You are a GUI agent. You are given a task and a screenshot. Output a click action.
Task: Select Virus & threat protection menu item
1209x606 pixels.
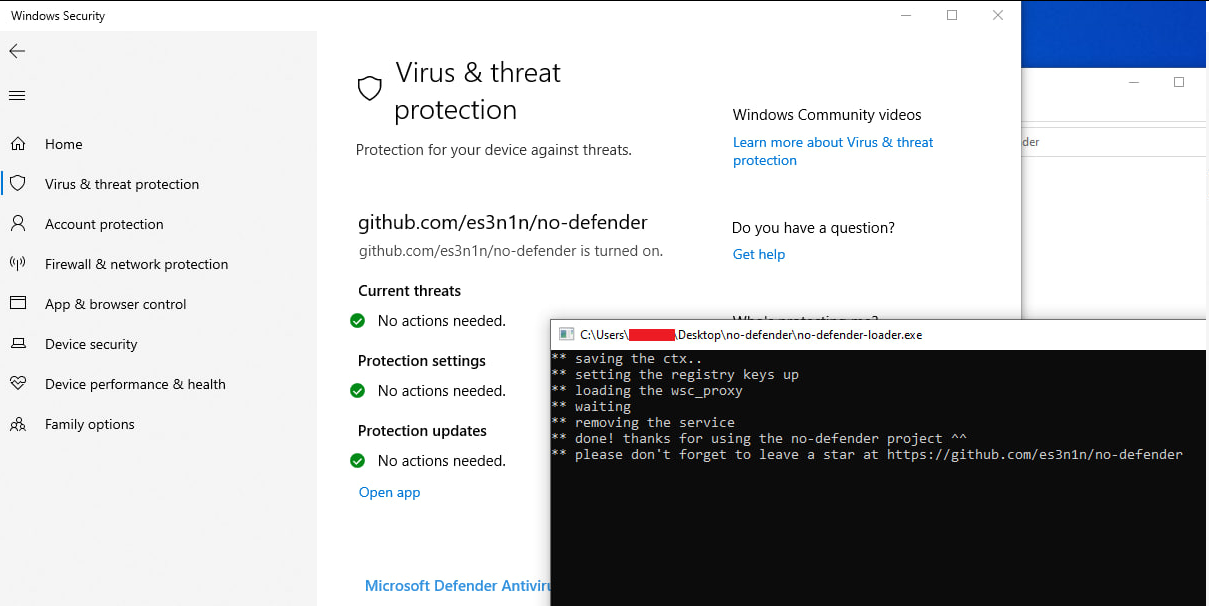pos(122,184)
